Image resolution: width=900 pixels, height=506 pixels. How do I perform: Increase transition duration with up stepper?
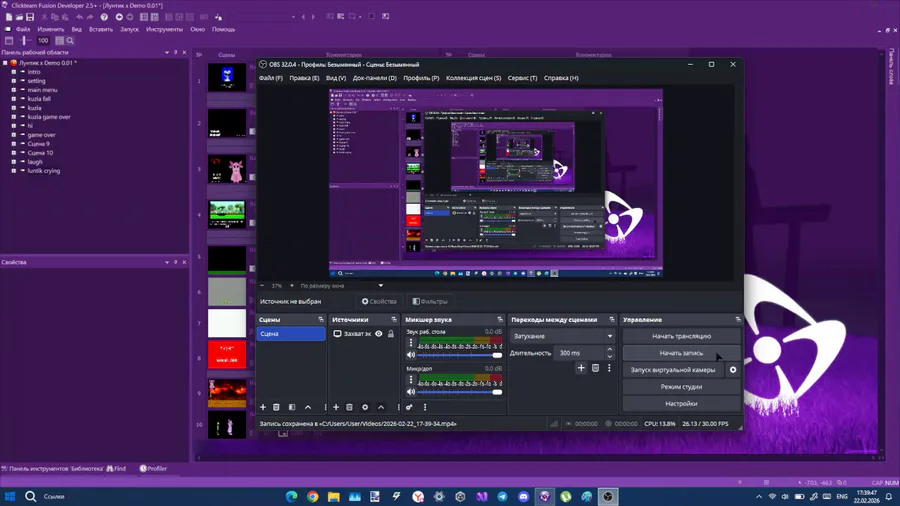tap(610, 349)
